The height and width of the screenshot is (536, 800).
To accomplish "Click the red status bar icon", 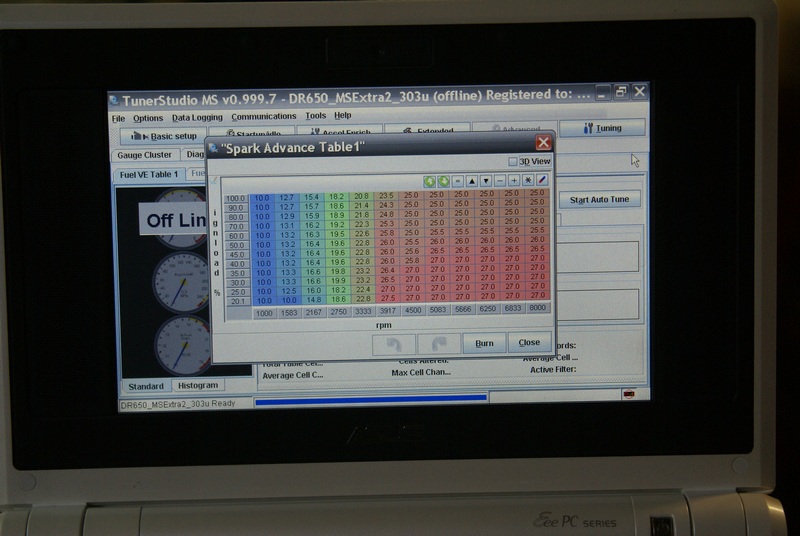I will click(629, 394).
